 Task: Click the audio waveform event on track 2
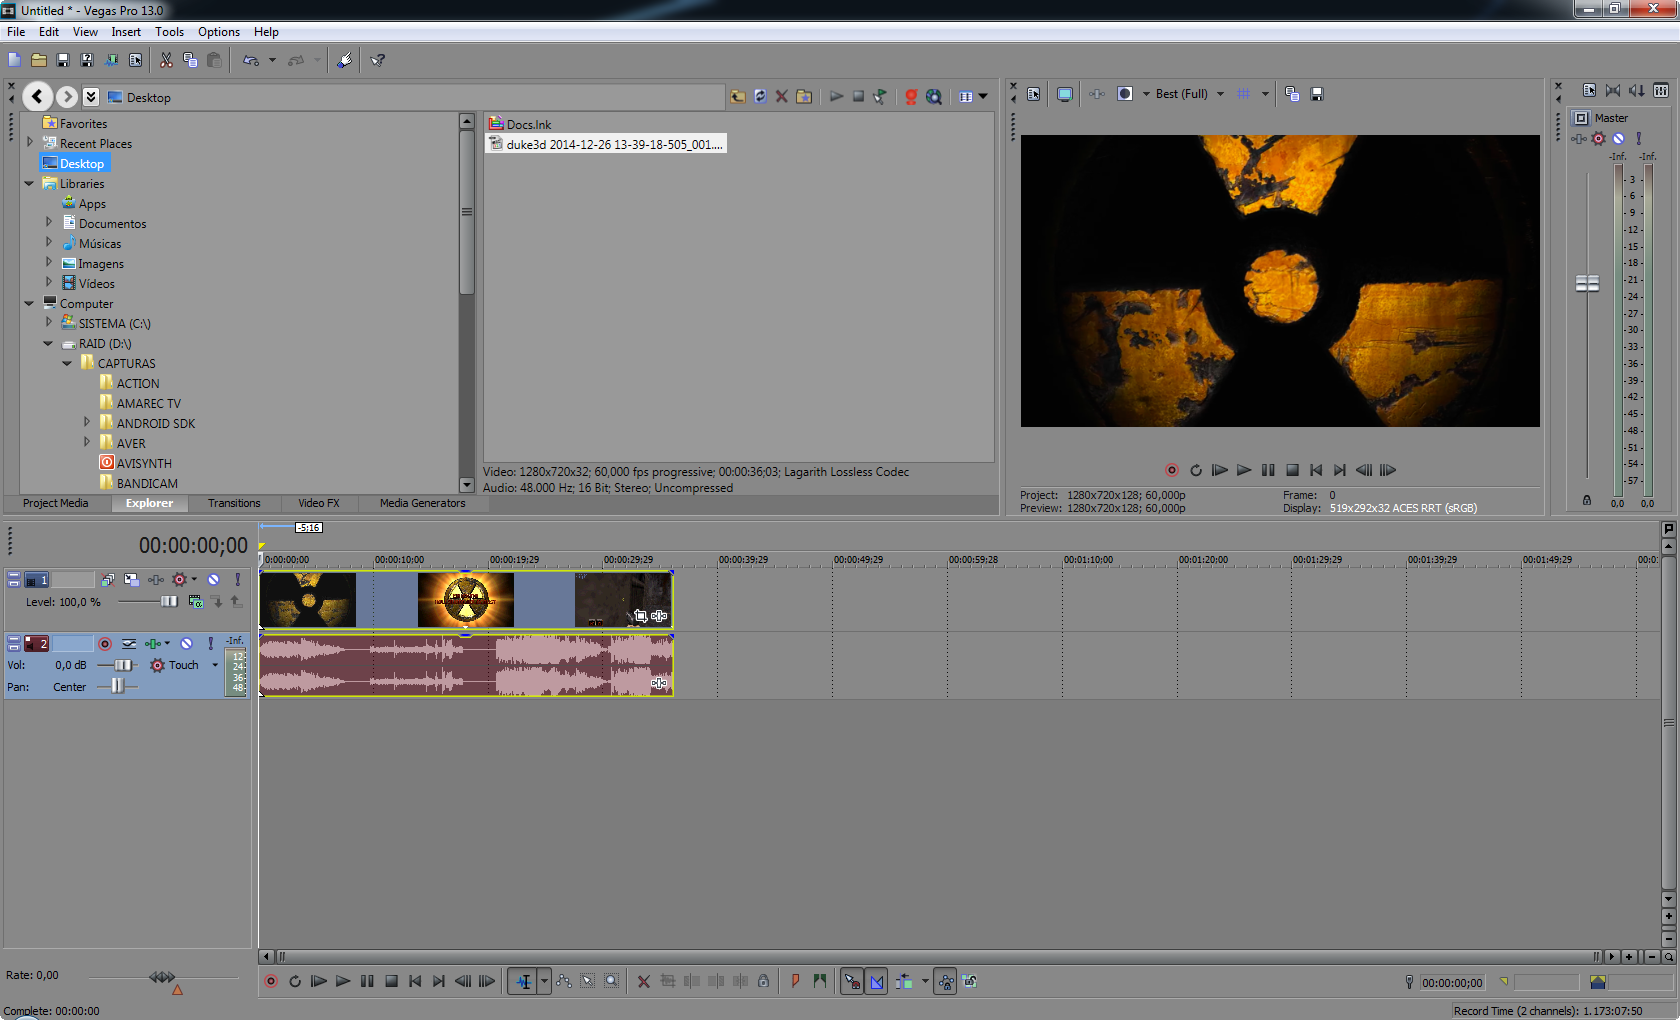pyautogui.click(x=466, y=666)
